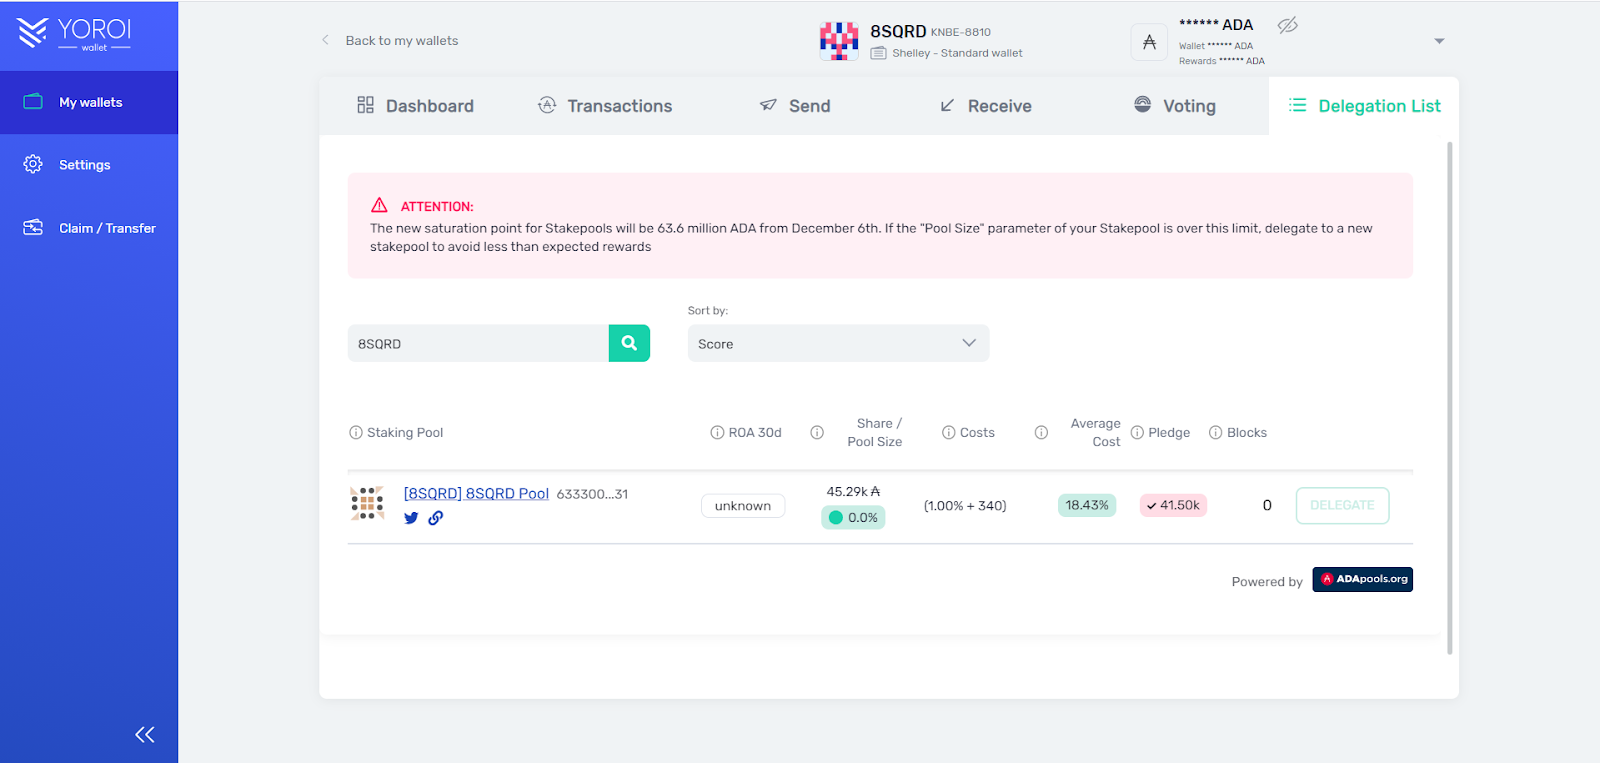The image size is (1600, 763).
Task: Select the Delegation List tab
Action: 1364,106
